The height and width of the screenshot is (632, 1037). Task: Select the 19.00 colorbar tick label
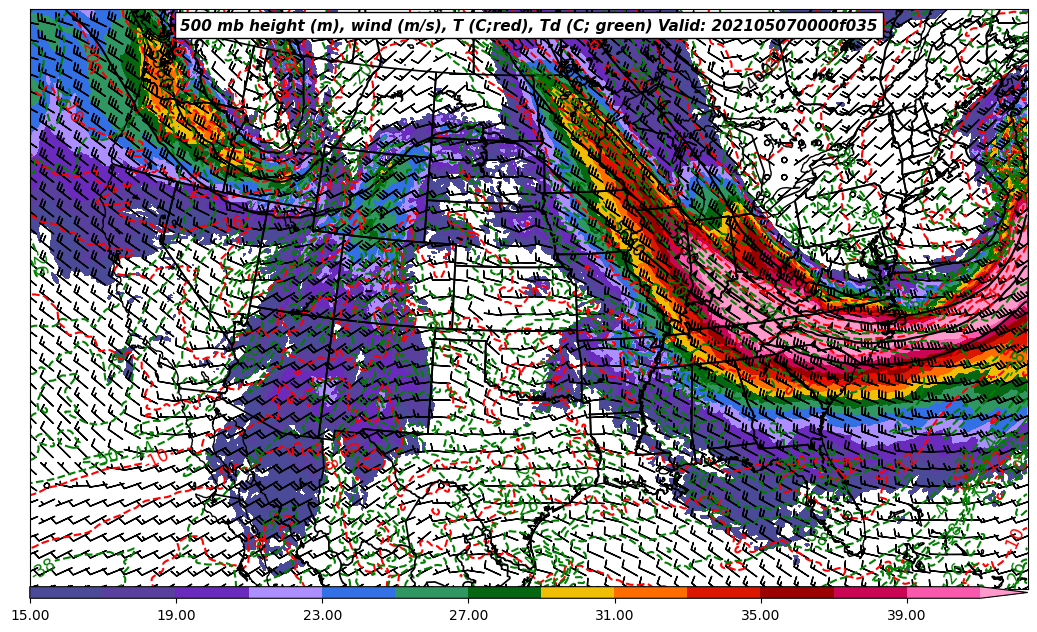pyautogui.click(x=177, y=615)
